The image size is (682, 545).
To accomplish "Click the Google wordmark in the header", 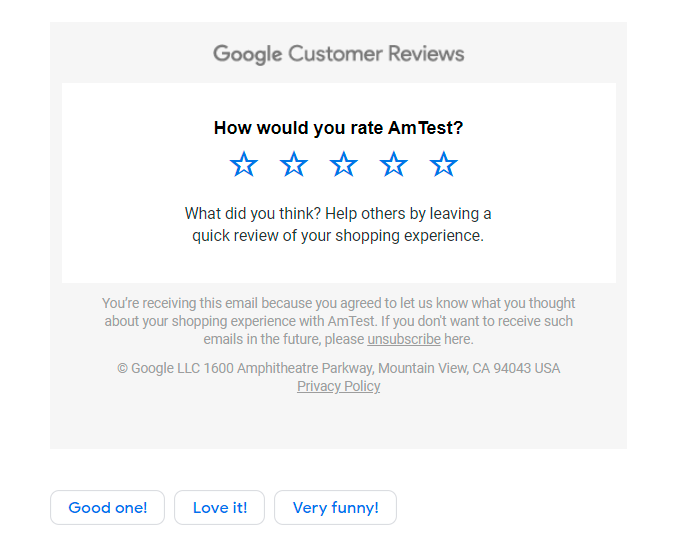I will pyautogui.click(x=247, y=54).
